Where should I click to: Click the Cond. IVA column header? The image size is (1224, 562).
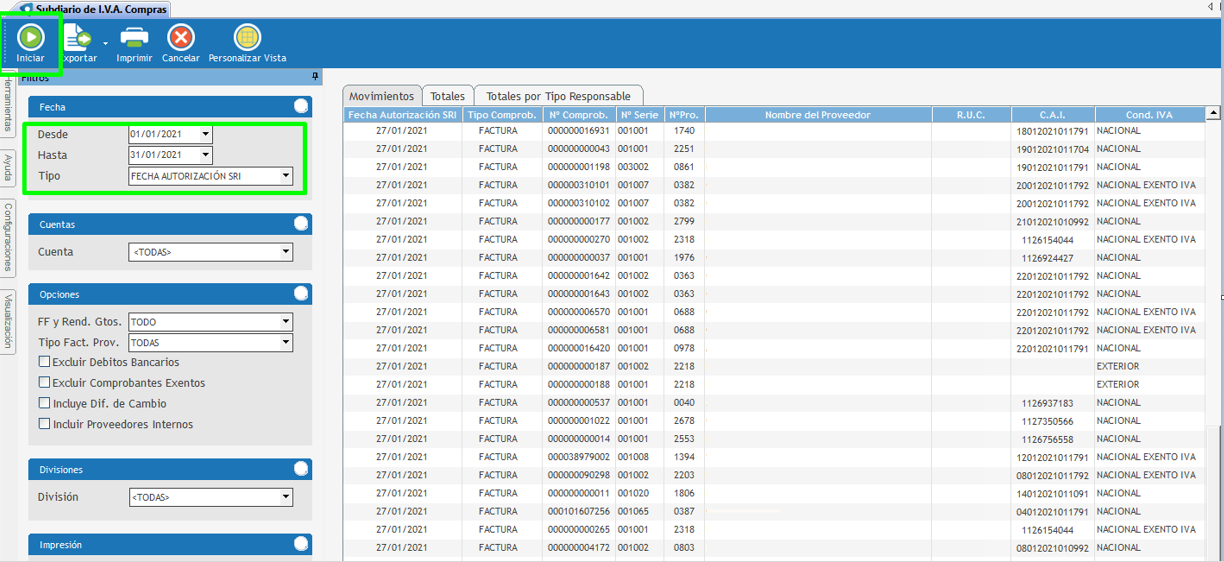click(1149, 115)
